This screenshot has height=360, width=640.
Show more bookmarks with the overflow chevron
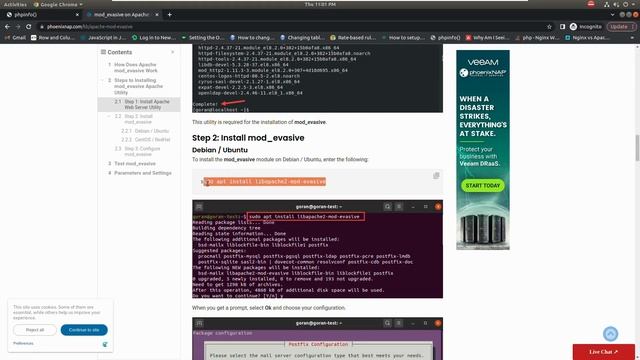point(632,38)
